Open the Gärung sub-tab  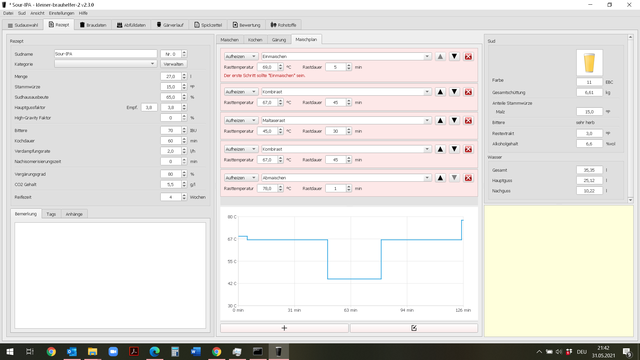[279, 40]
